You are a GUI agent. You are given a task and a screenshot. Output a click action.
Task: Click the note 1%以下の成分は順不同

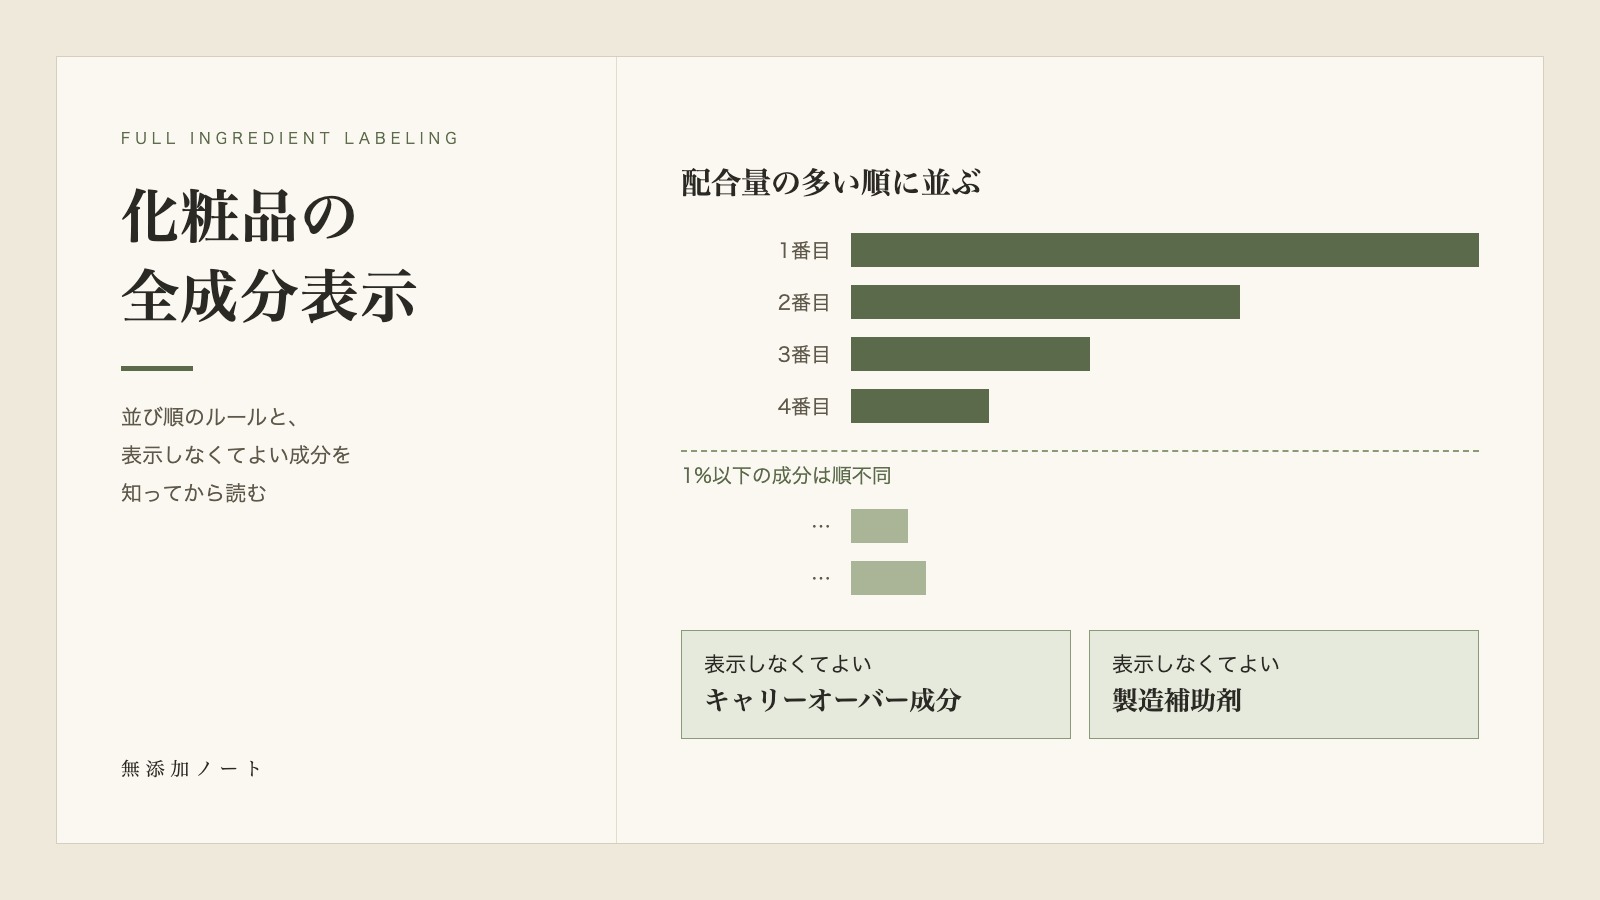click(x=786, y=475)
